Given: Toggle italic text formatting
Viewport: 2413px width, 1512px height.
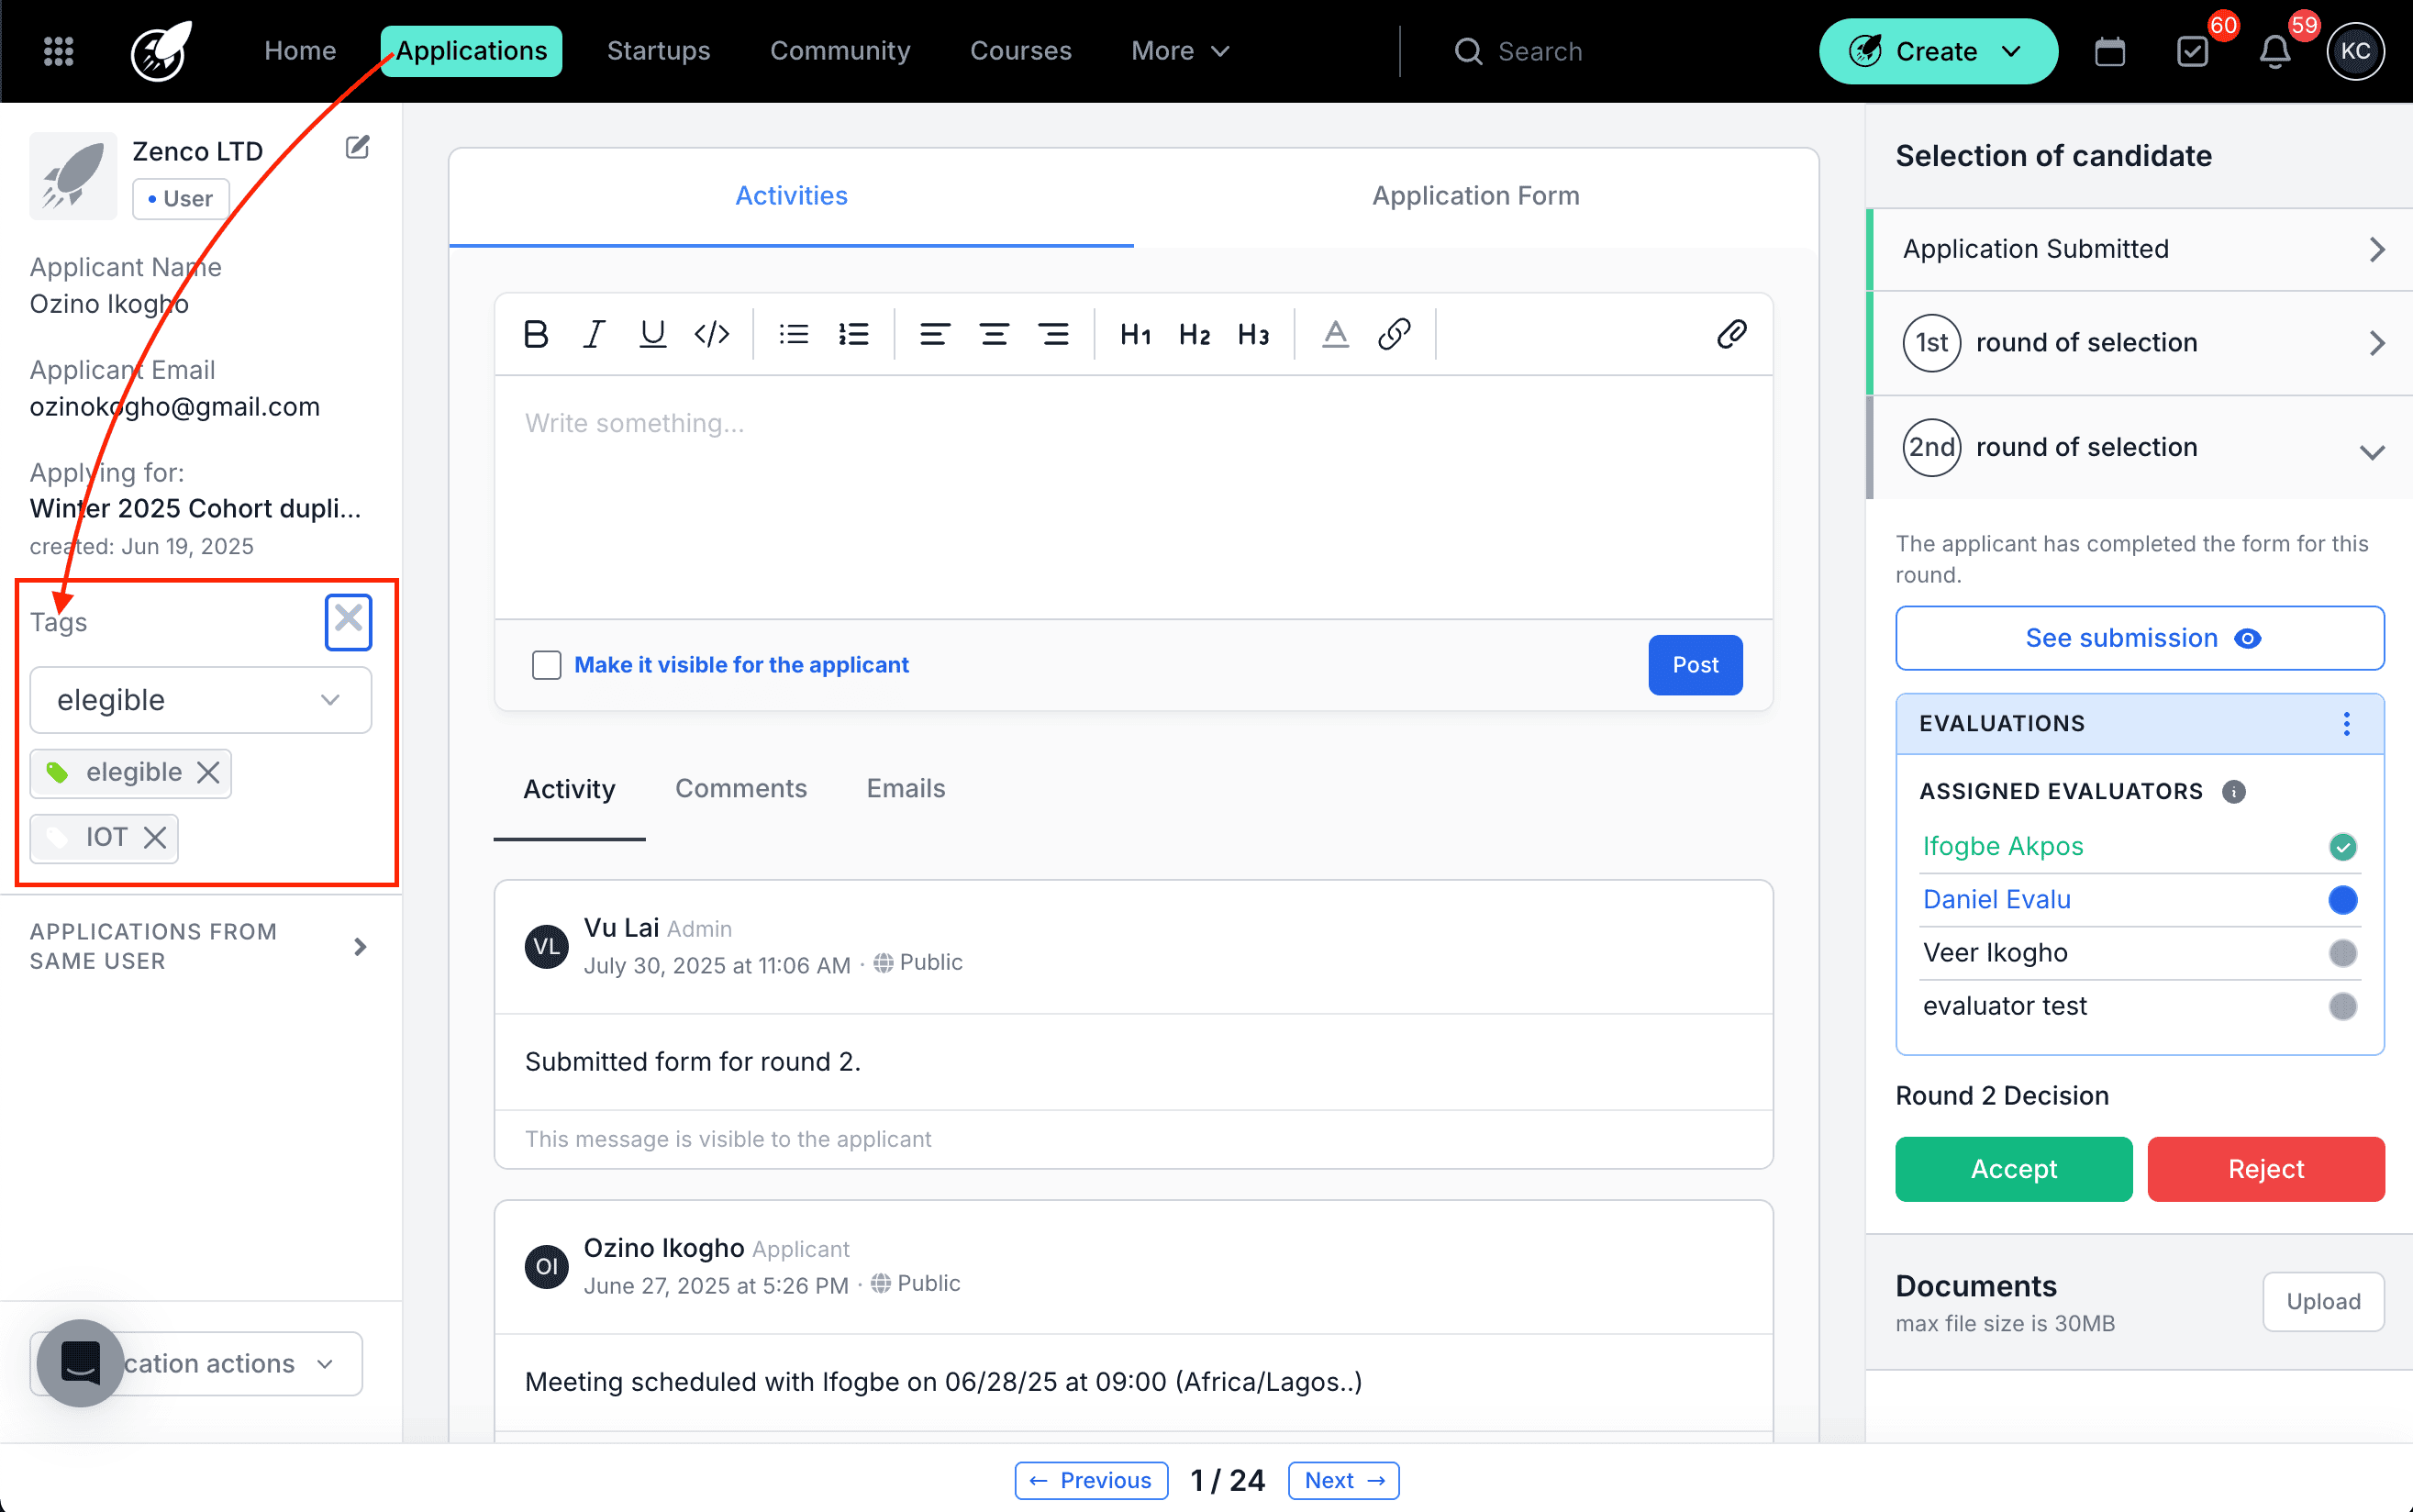Looking at the screenshot, I should pyautogui.click(x=594, y=334).
